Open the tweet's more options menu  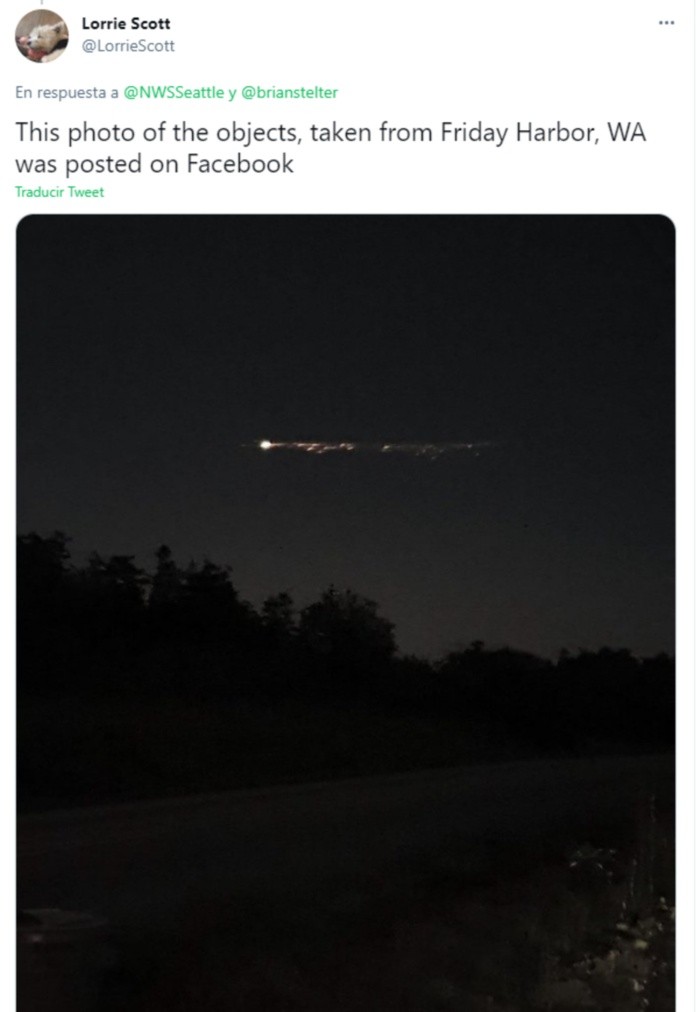click(666, 23)
